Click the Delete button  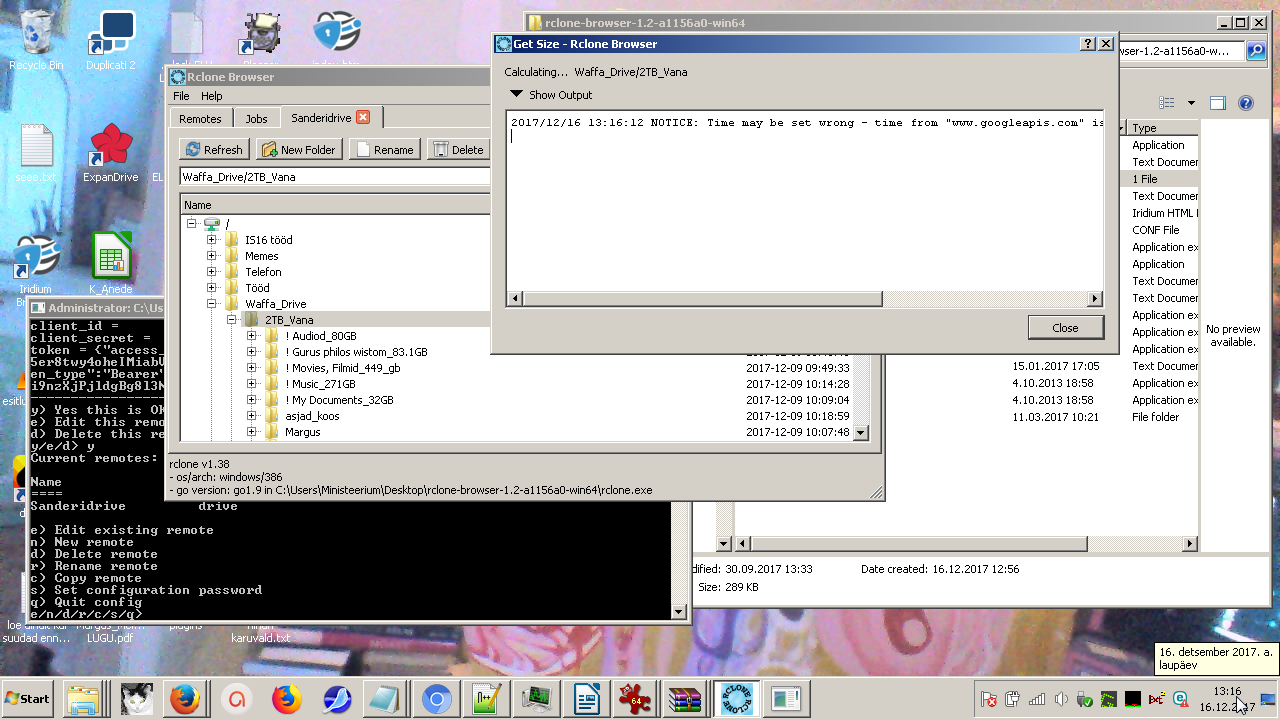[458, 149]
